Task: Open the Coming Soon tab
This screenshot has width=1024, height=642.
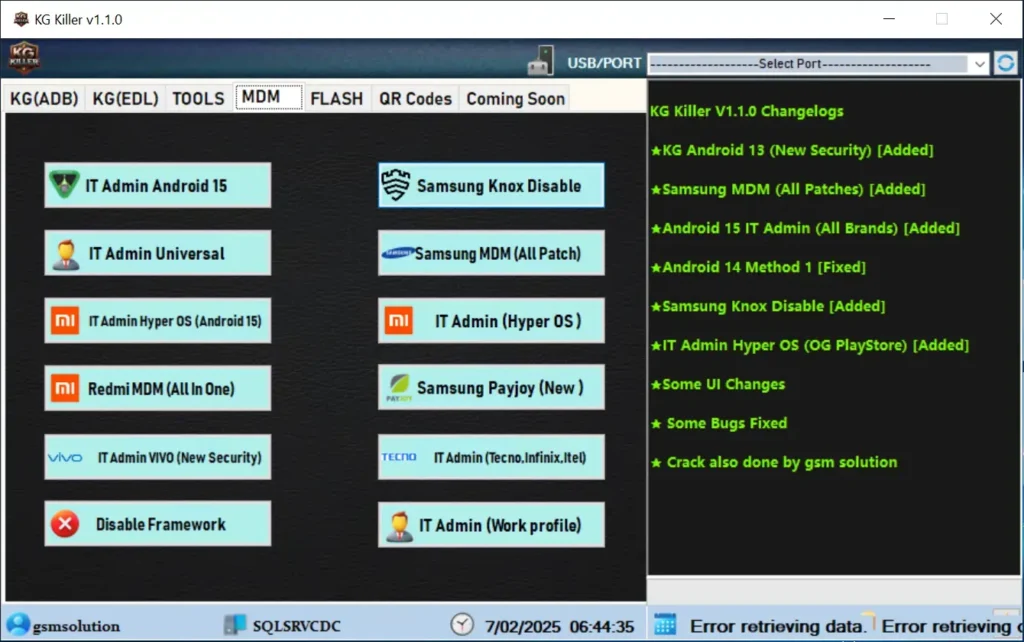Action: (515, 99)
